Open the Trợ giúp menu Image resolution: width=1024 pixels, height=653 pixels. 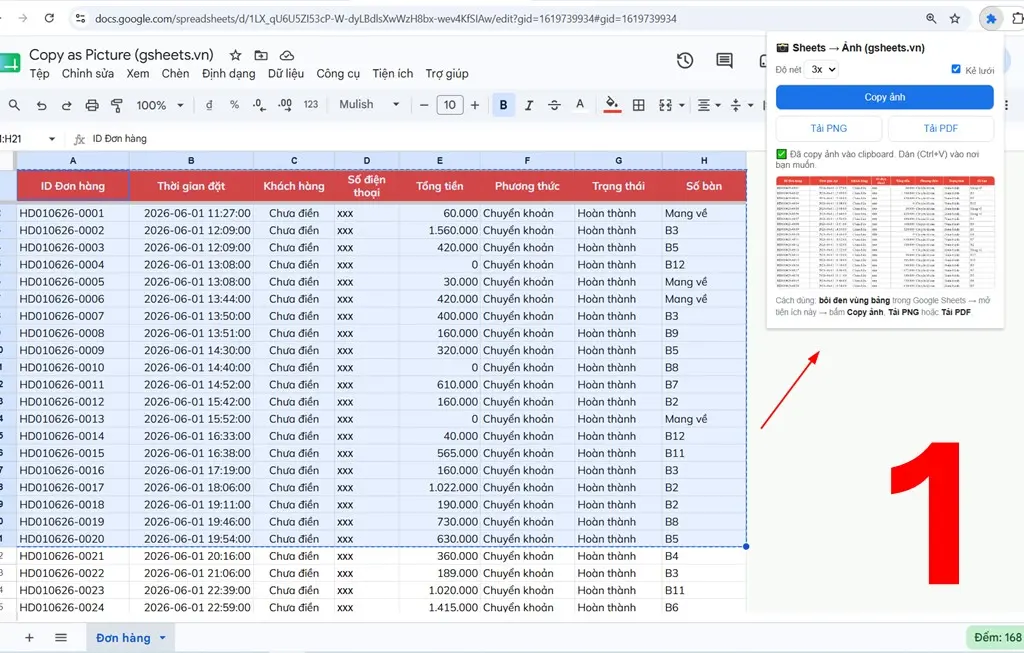pyautogui.click(x=447, y=74)
